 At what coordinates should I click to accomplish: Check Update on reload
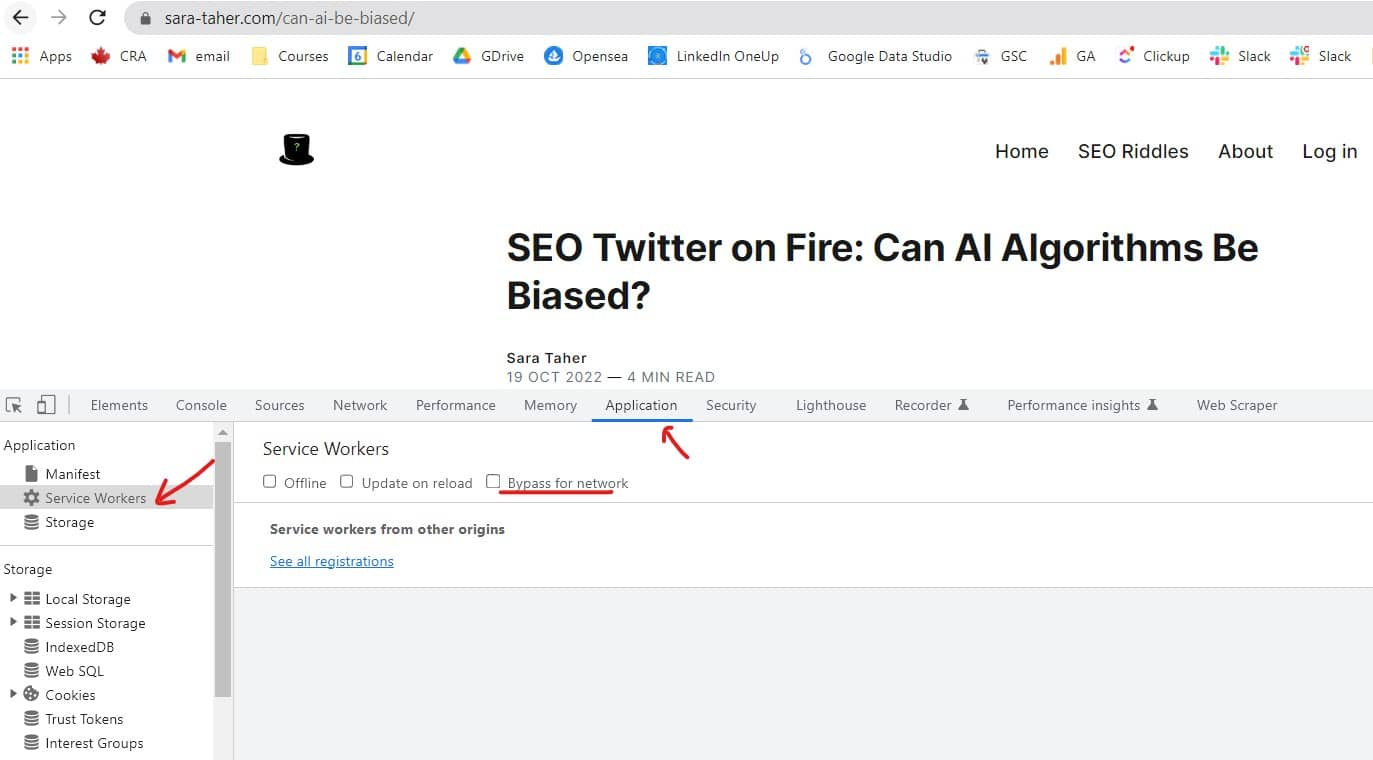click(346, 482)
